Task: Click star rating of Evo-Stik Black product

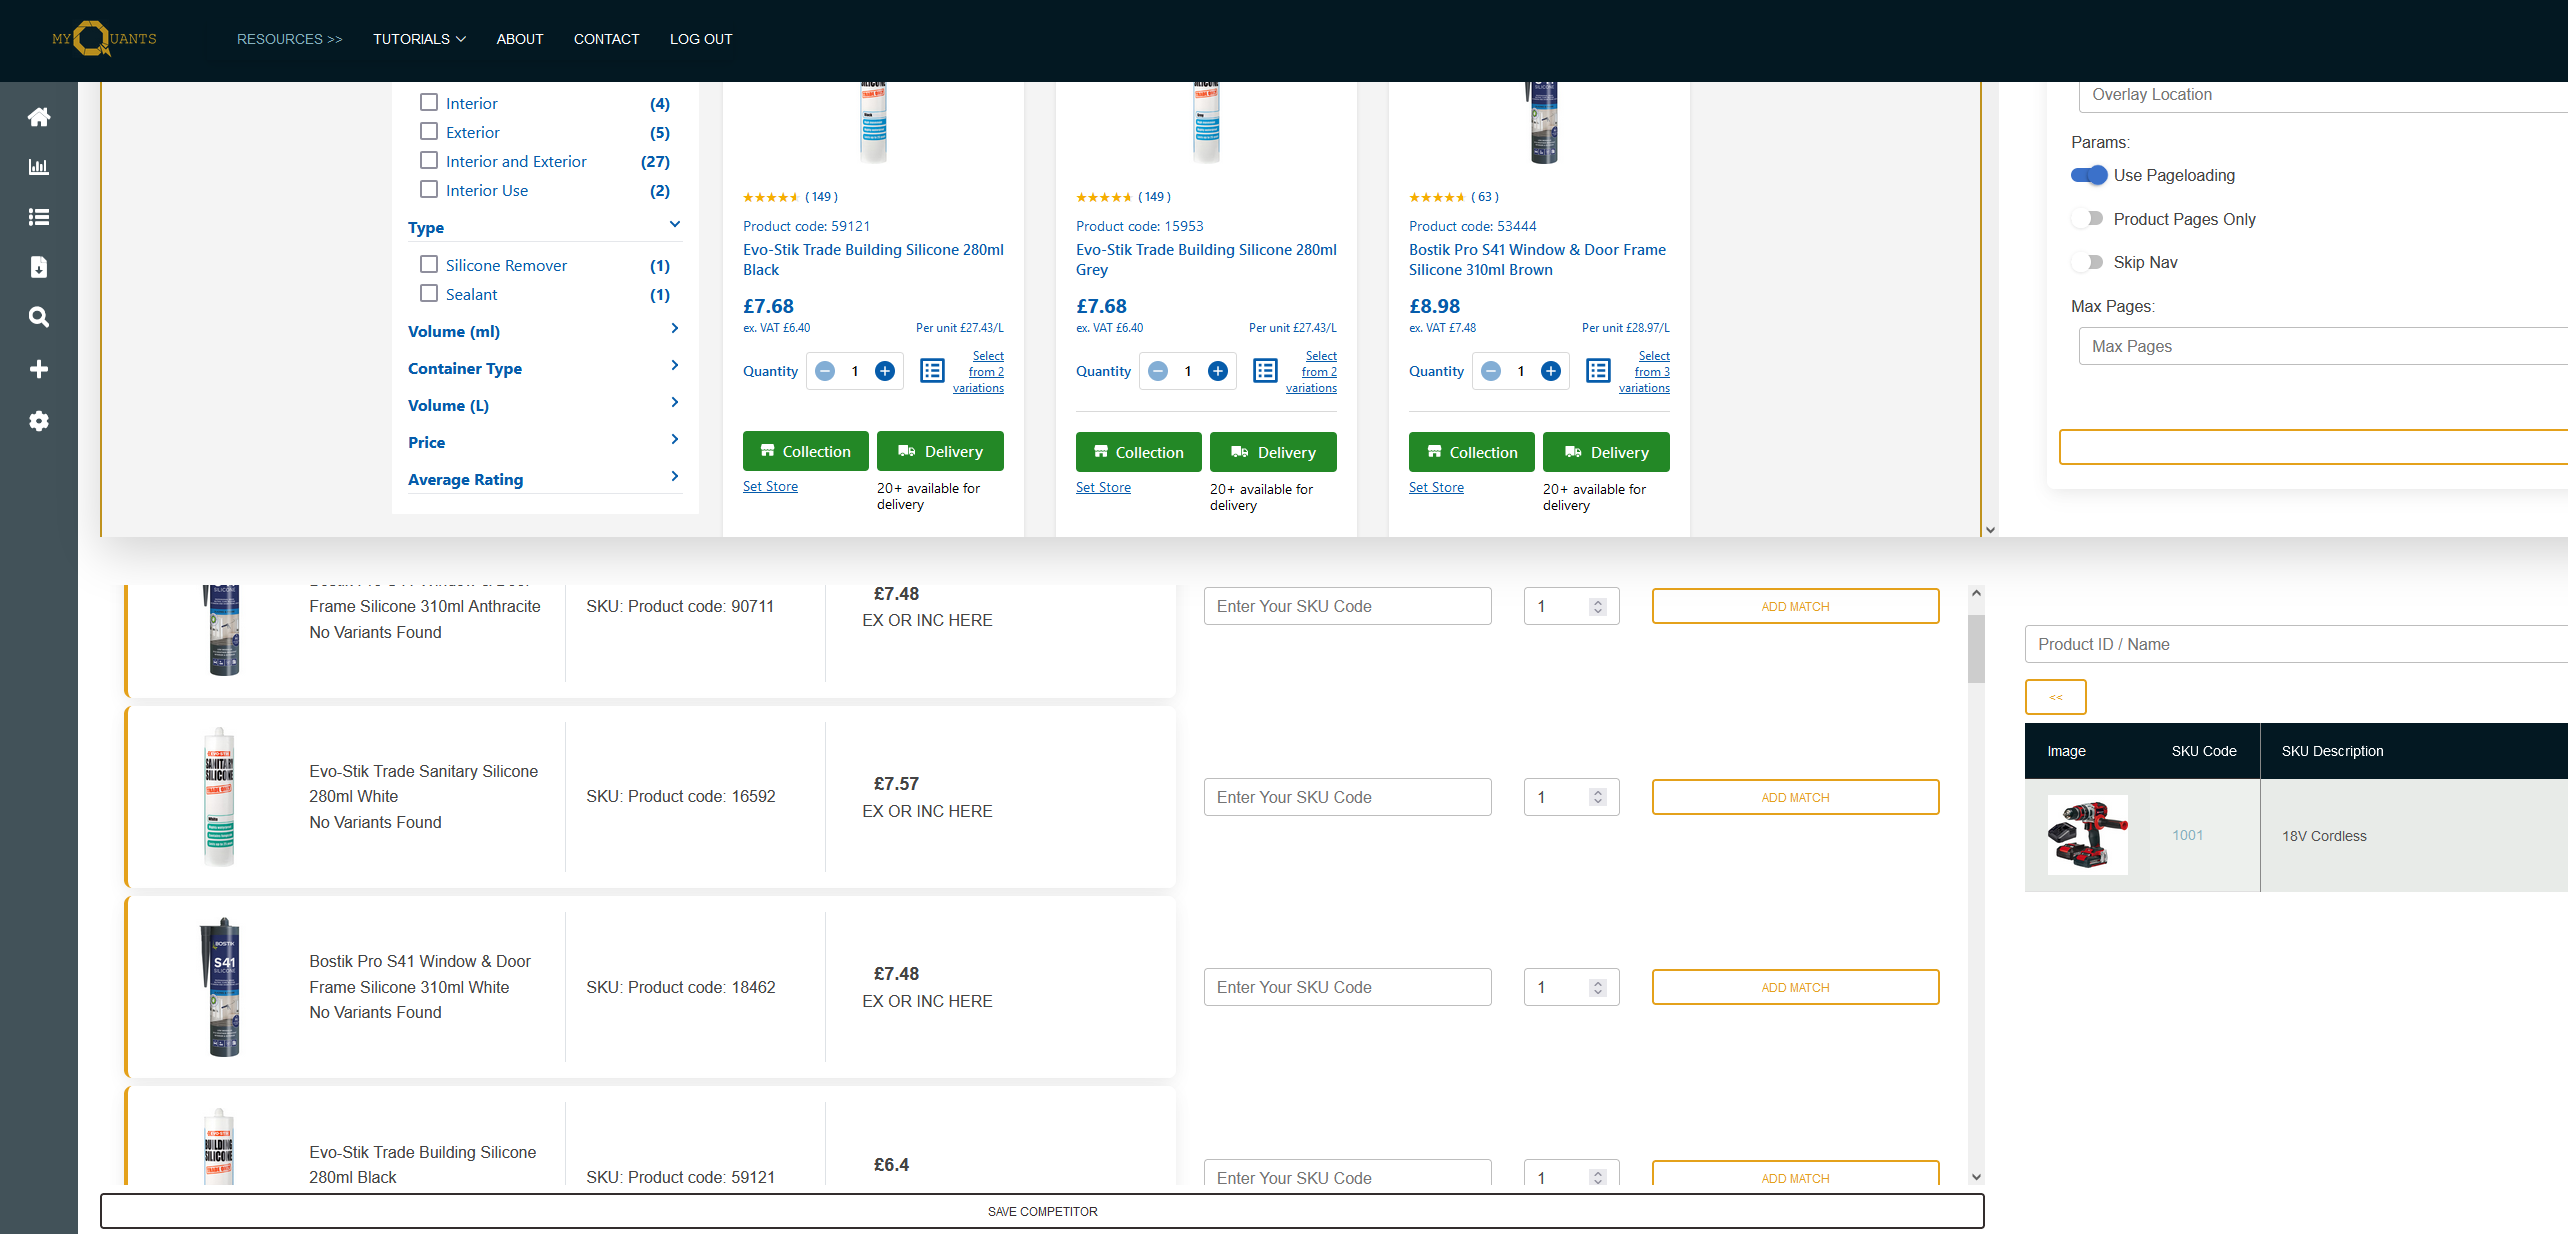Action: [770, 197]
